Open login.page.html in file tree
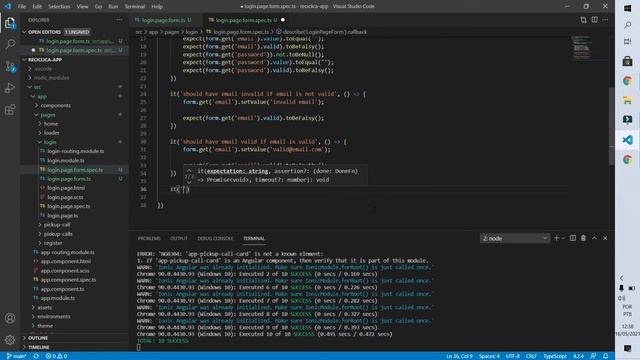The height and width of the screenshot is (360, 640). [66, 188]
